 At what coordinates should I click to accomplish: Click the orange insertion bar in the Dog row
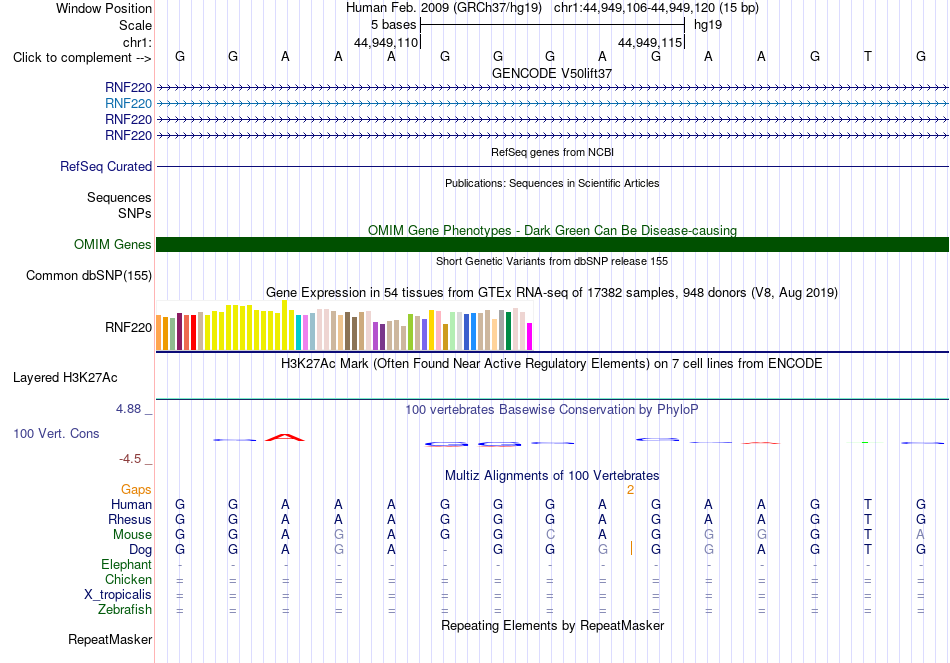point(631,548)
